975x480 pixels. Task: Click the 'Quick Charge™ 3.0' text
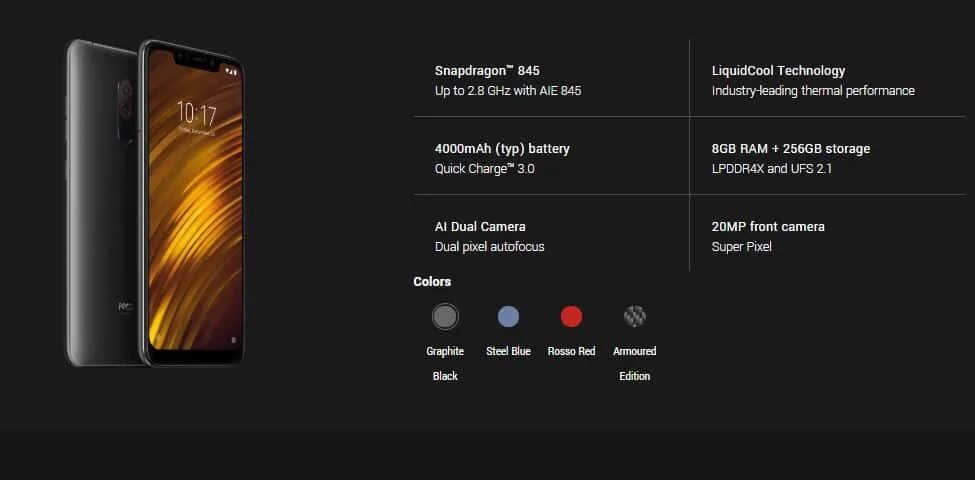click(484, 168)
